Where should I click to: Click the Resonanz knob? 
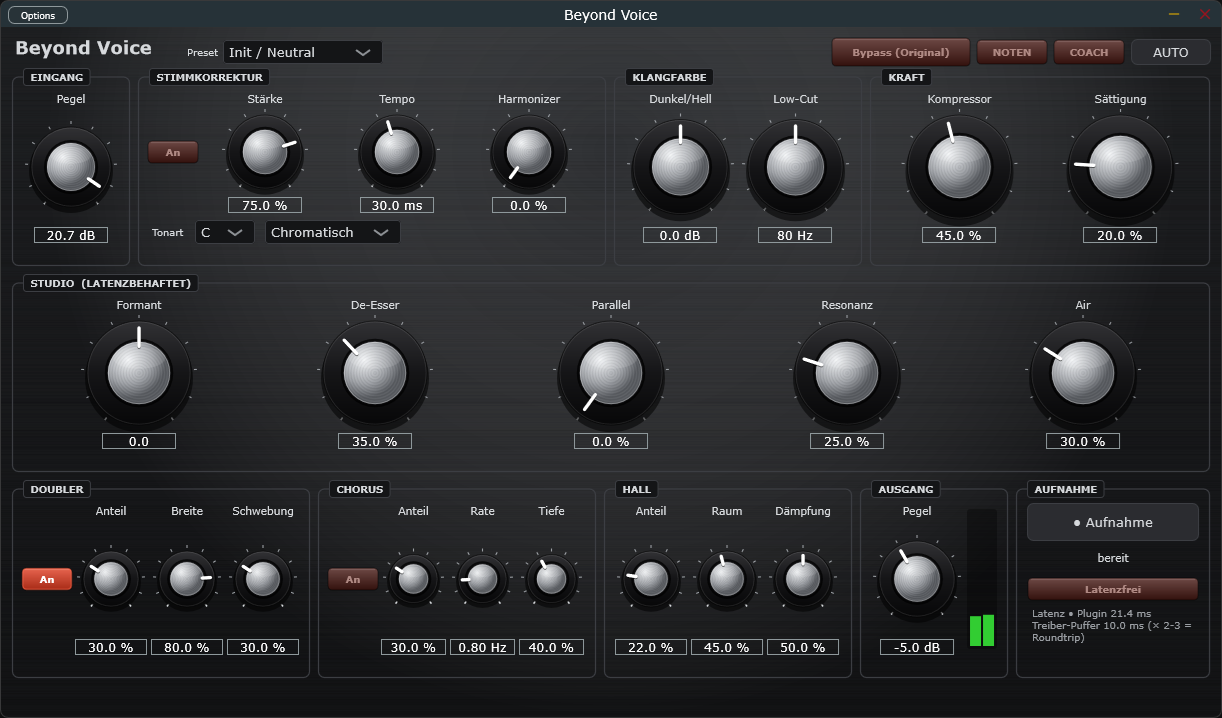[847, 373]
